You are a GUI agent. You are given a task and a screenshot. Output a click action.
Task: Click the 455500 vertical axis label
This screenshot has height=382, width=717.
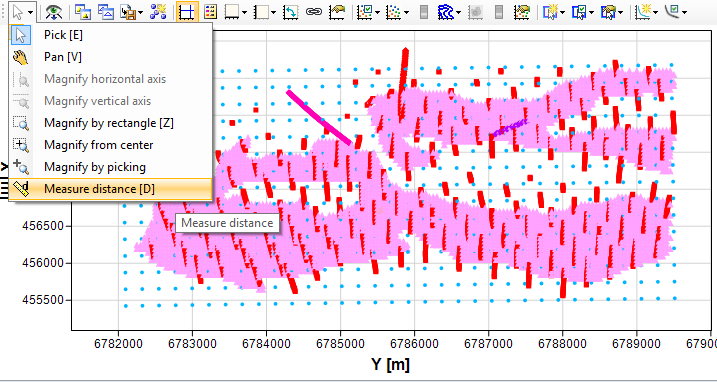tap(43, 301)
